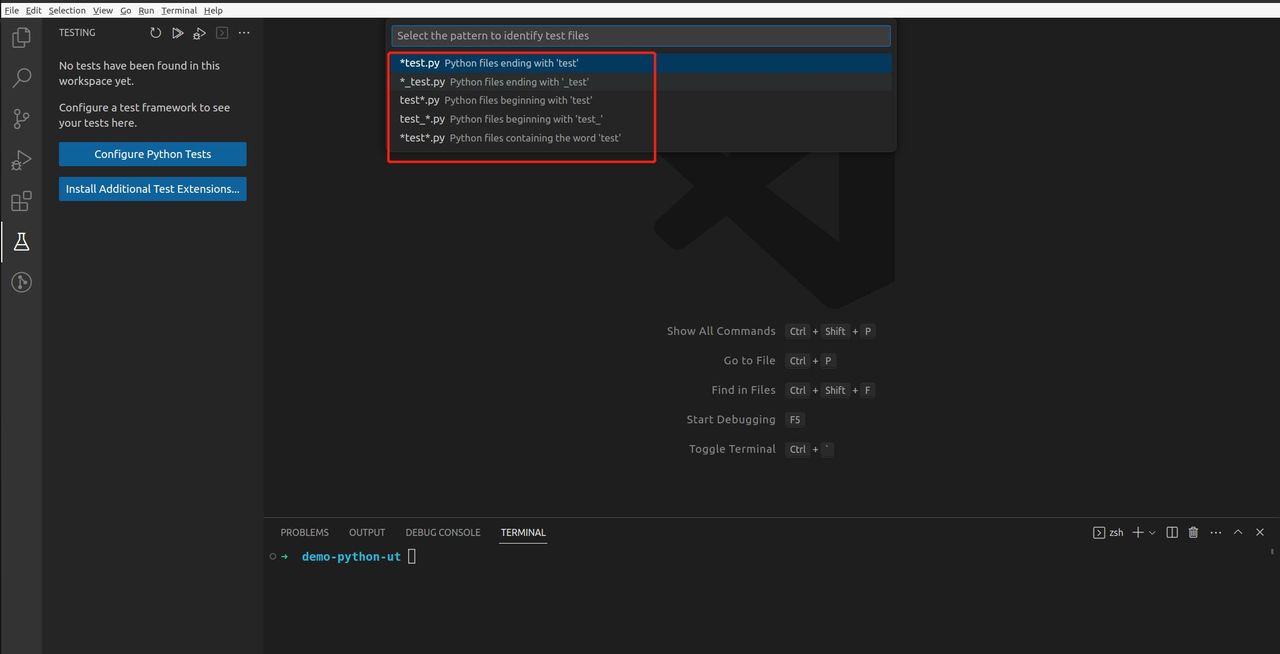Run all tests with play icon
This screenshot has width=1280, height=654.
coord(177,33)
